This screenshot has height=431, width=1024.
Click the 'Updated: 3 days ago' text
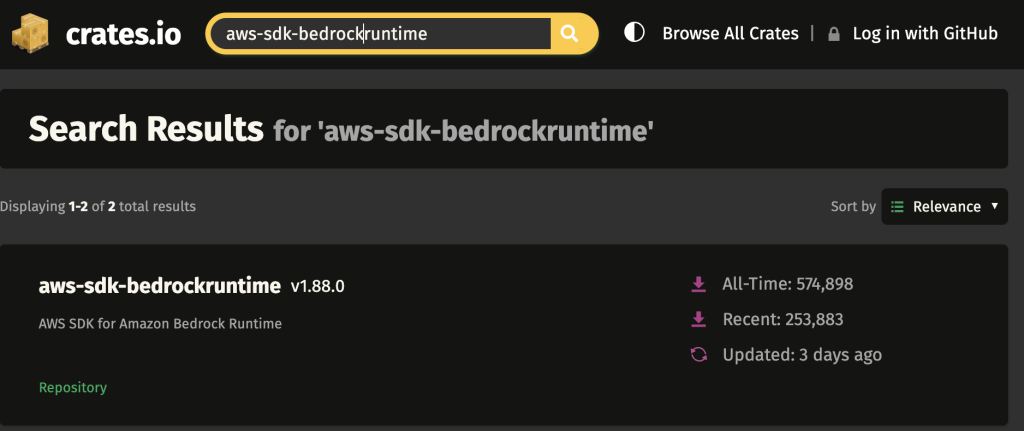click(802, 355)
